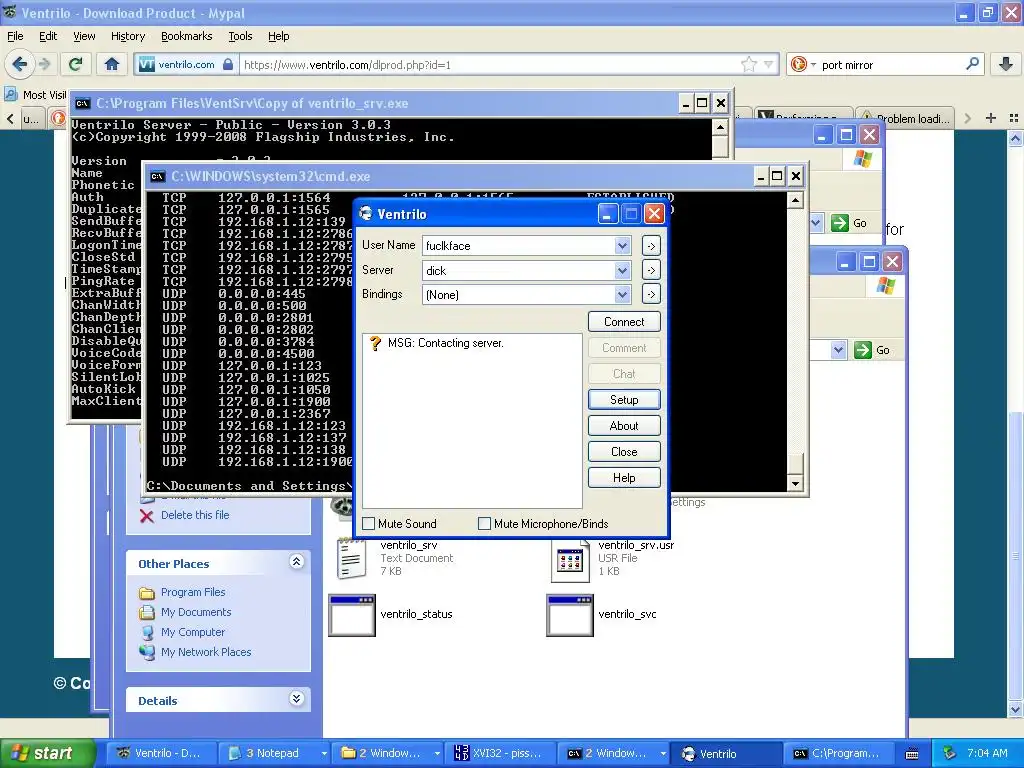Click the upper Go button in Explorer window
The image size is (1024, 768).
coord(849,223)
